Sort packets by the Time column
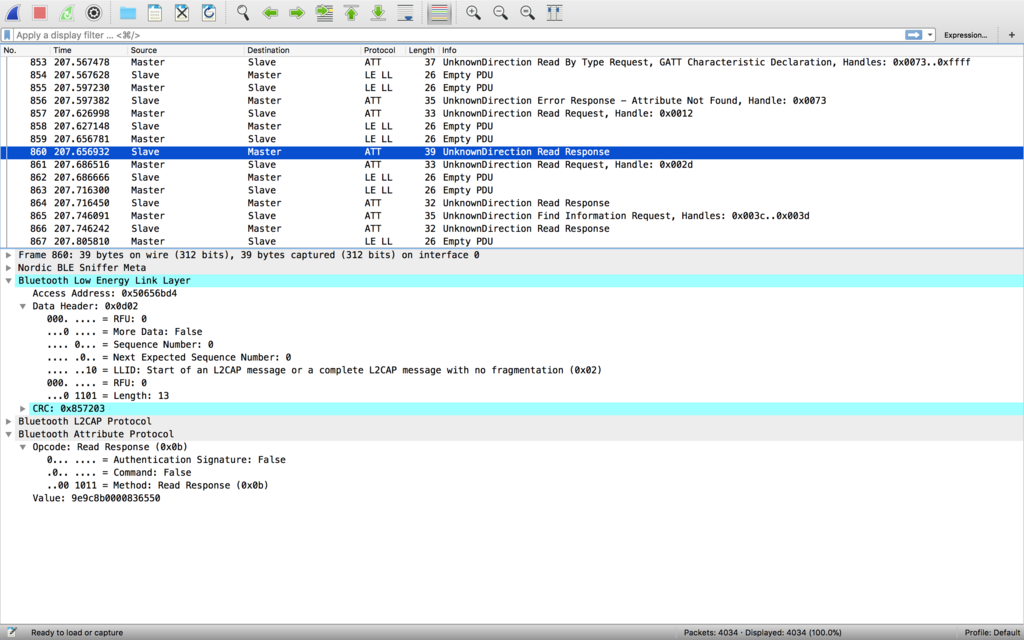This screenshot has width=1024, height=640. pyautogui.click(x=89, y=50)
